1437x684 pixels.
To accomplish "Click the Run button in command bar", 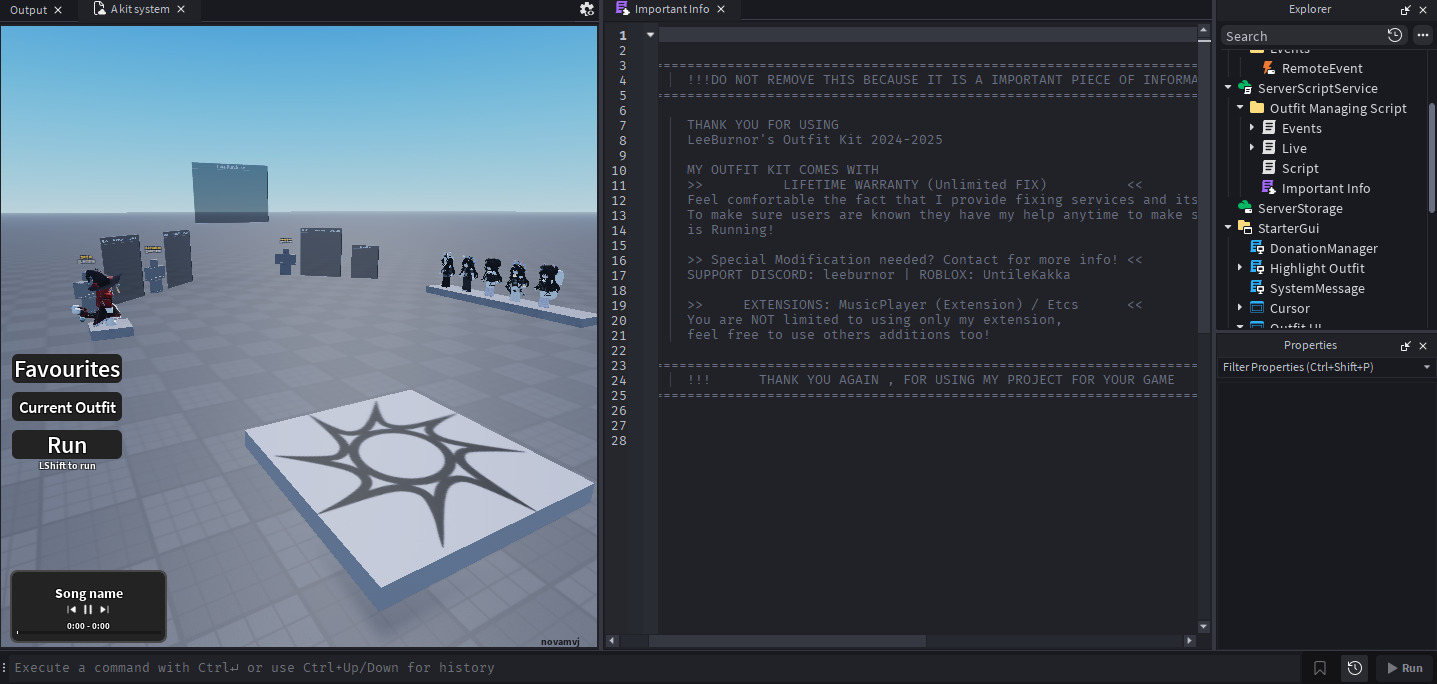I will click(1403, 668).
